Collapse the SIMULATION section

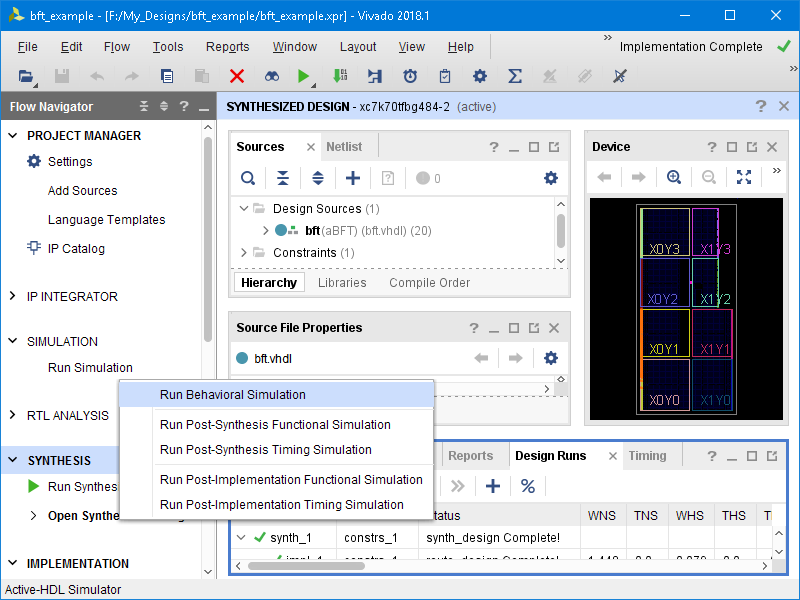pyautogui.click(x=13, y=341)
